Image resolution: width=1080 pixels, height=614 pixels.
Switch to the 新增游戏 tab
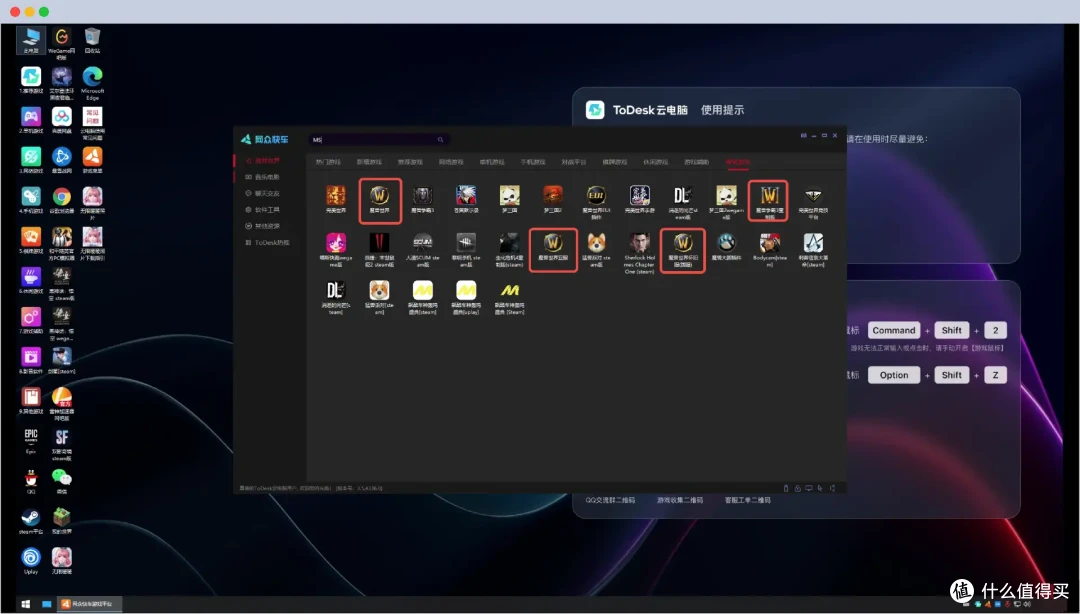click(369, 162)
